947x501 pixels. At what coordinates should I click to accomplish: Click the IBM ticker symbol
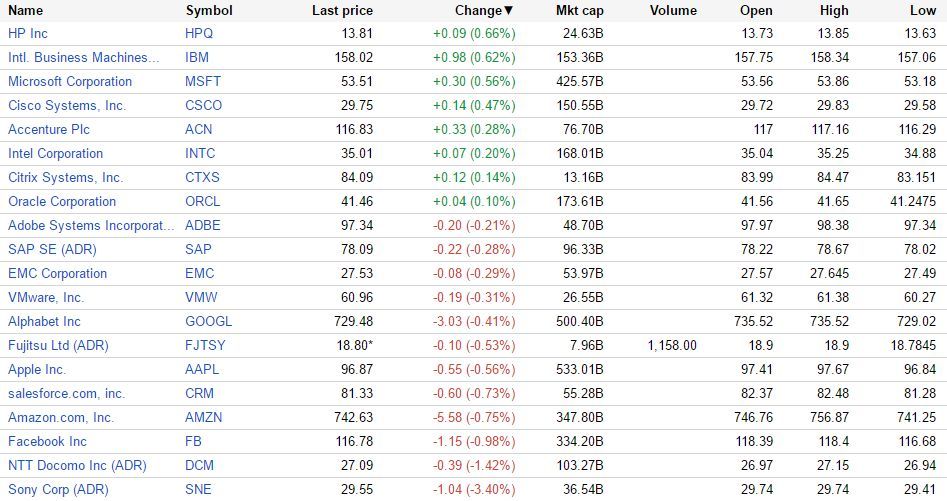click(x=197, y=57)
